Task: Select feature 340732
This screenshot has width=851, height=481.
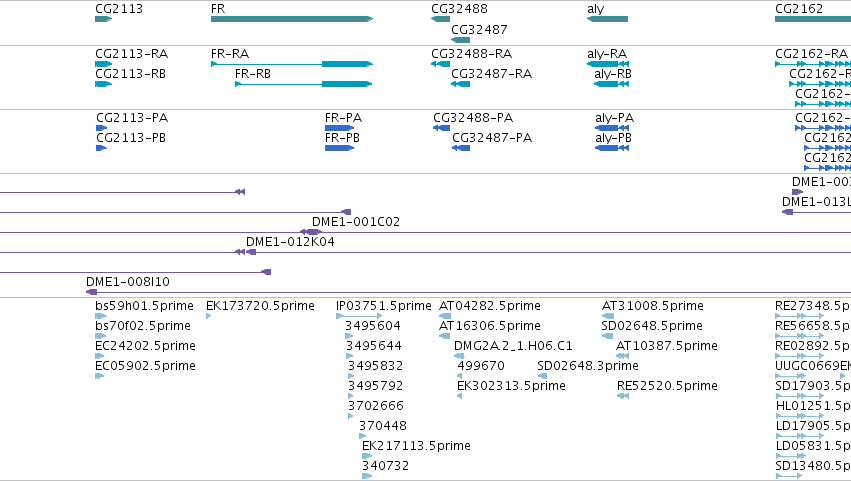Action: coord(367,477)
